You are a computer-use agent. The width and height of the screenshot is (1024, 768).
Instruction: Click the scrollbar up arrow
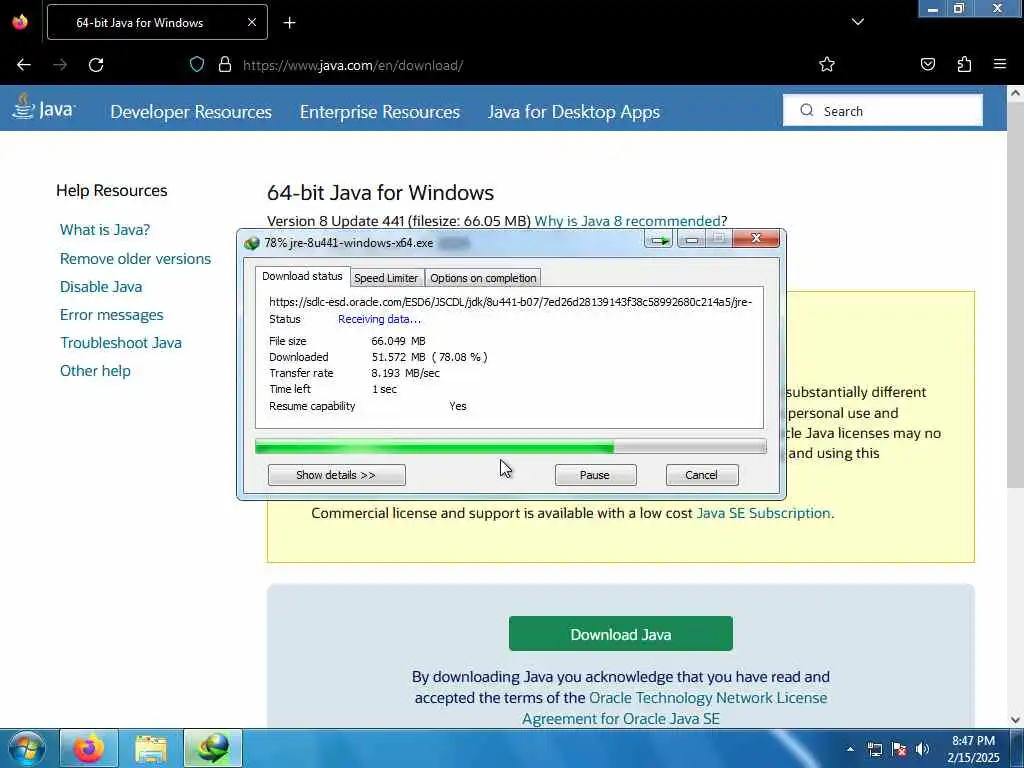(x=1015, y=93)
